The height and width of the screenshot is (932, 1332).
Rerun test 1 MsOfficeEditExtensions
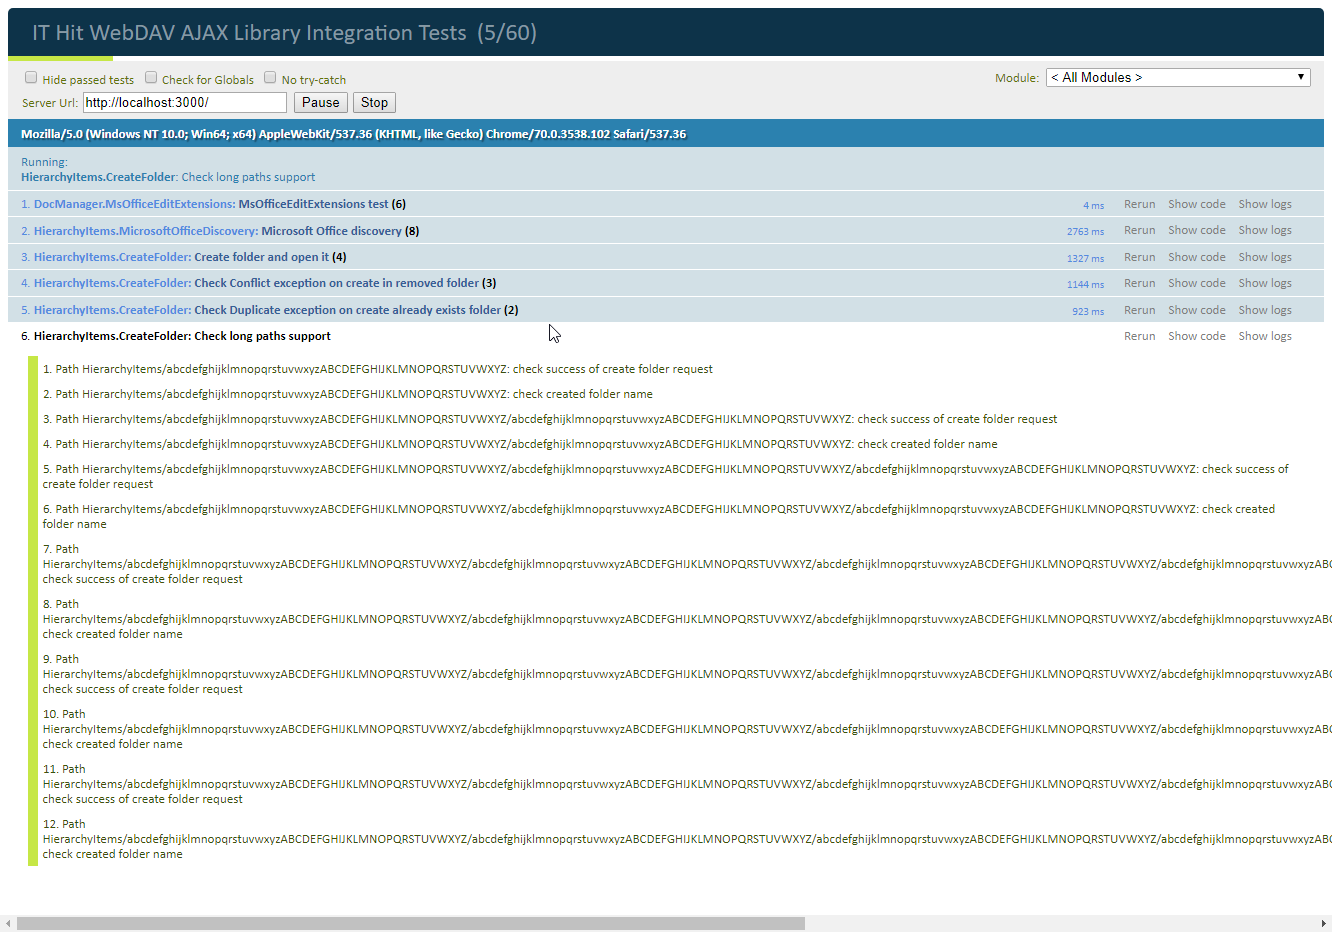(1139, 204)
